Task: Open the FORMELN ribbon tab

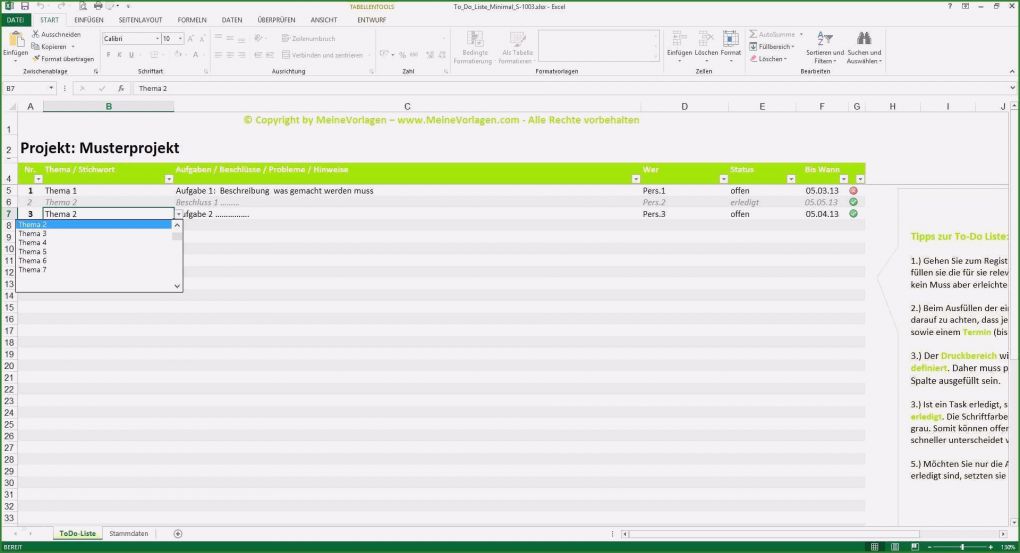Action: [x=192, y=20]
